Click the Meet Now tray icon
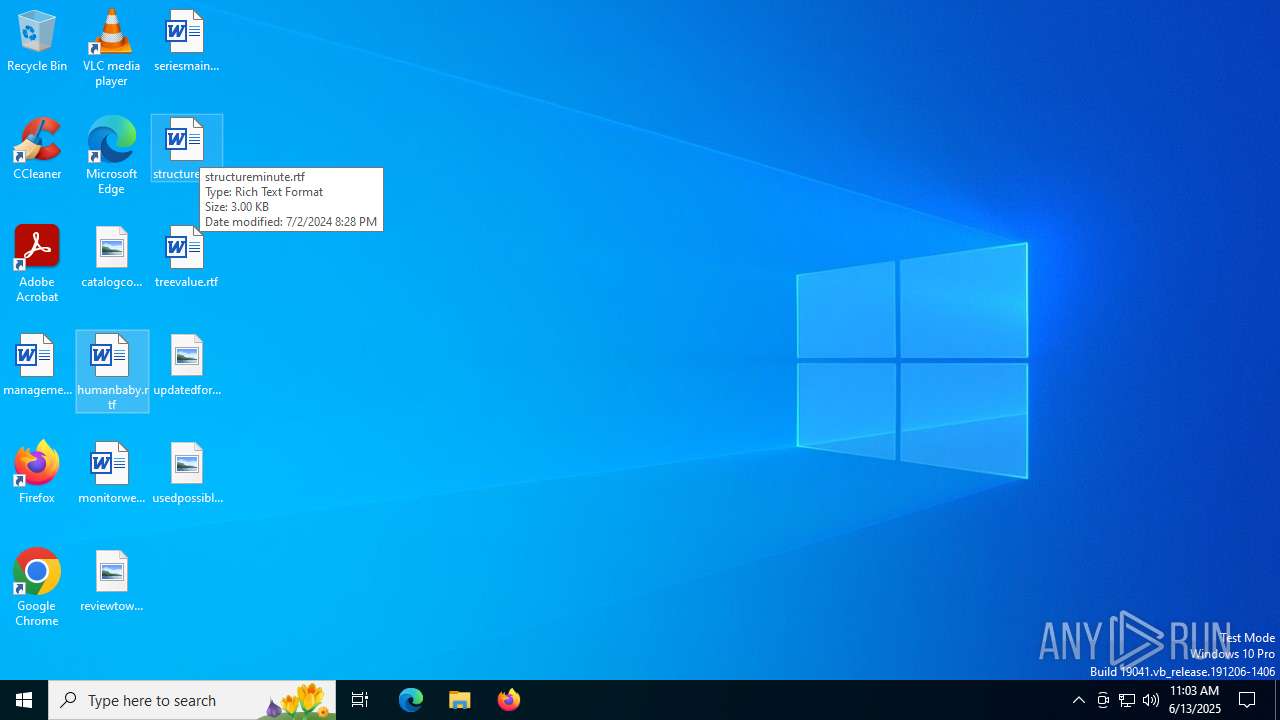 click(x=1103, y=700)
